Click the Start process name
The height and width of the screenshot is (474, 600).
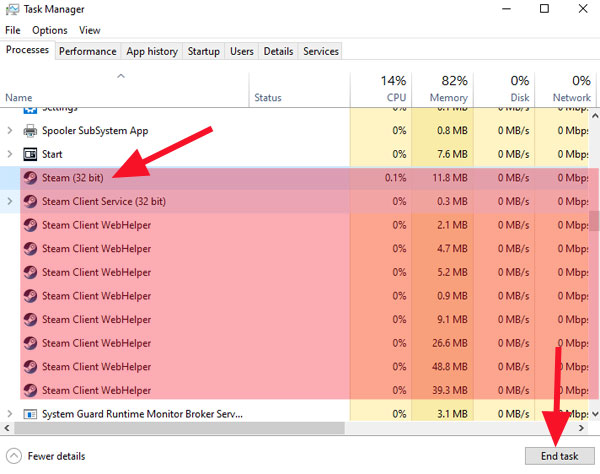pos(52,154)
